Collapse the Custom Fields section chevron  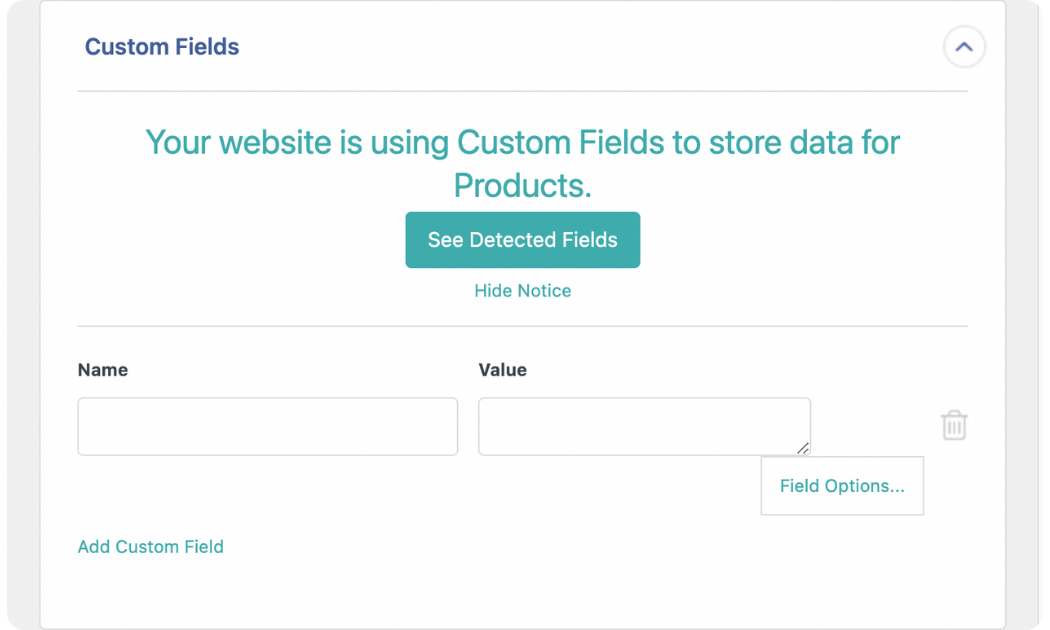964,47
